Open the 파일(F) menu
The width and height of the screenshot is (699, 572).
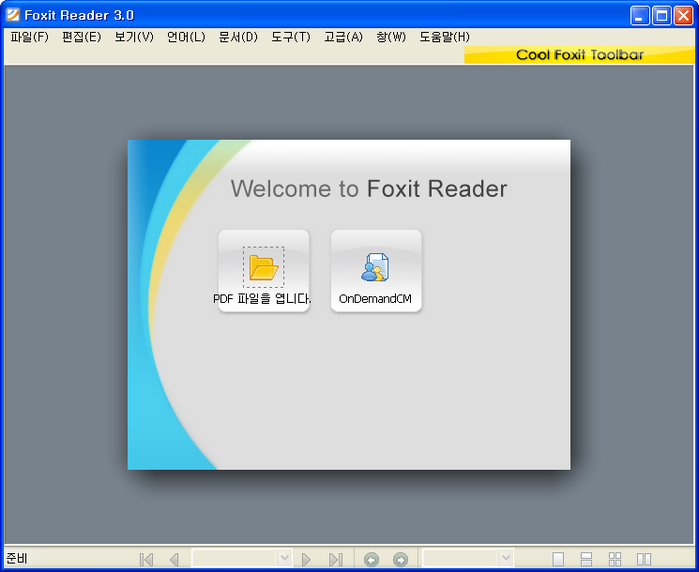coord(29,37)
